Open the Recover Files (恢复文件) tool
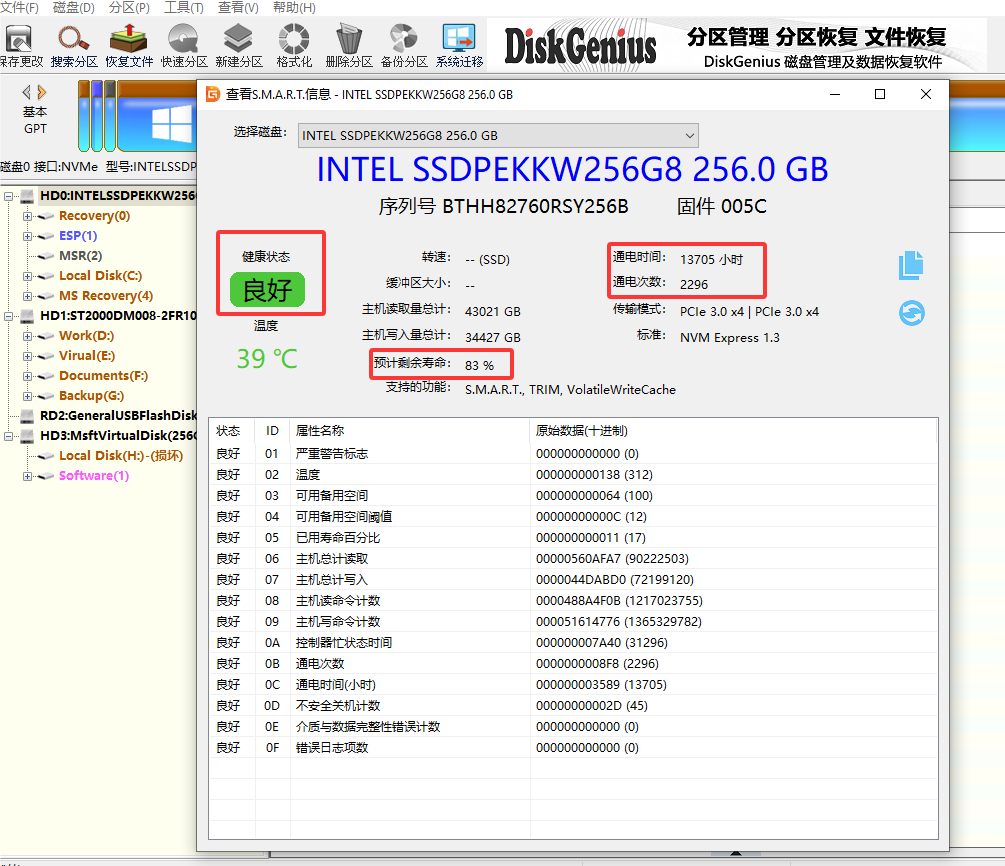 pyautogui.click(x=129, y=46)
